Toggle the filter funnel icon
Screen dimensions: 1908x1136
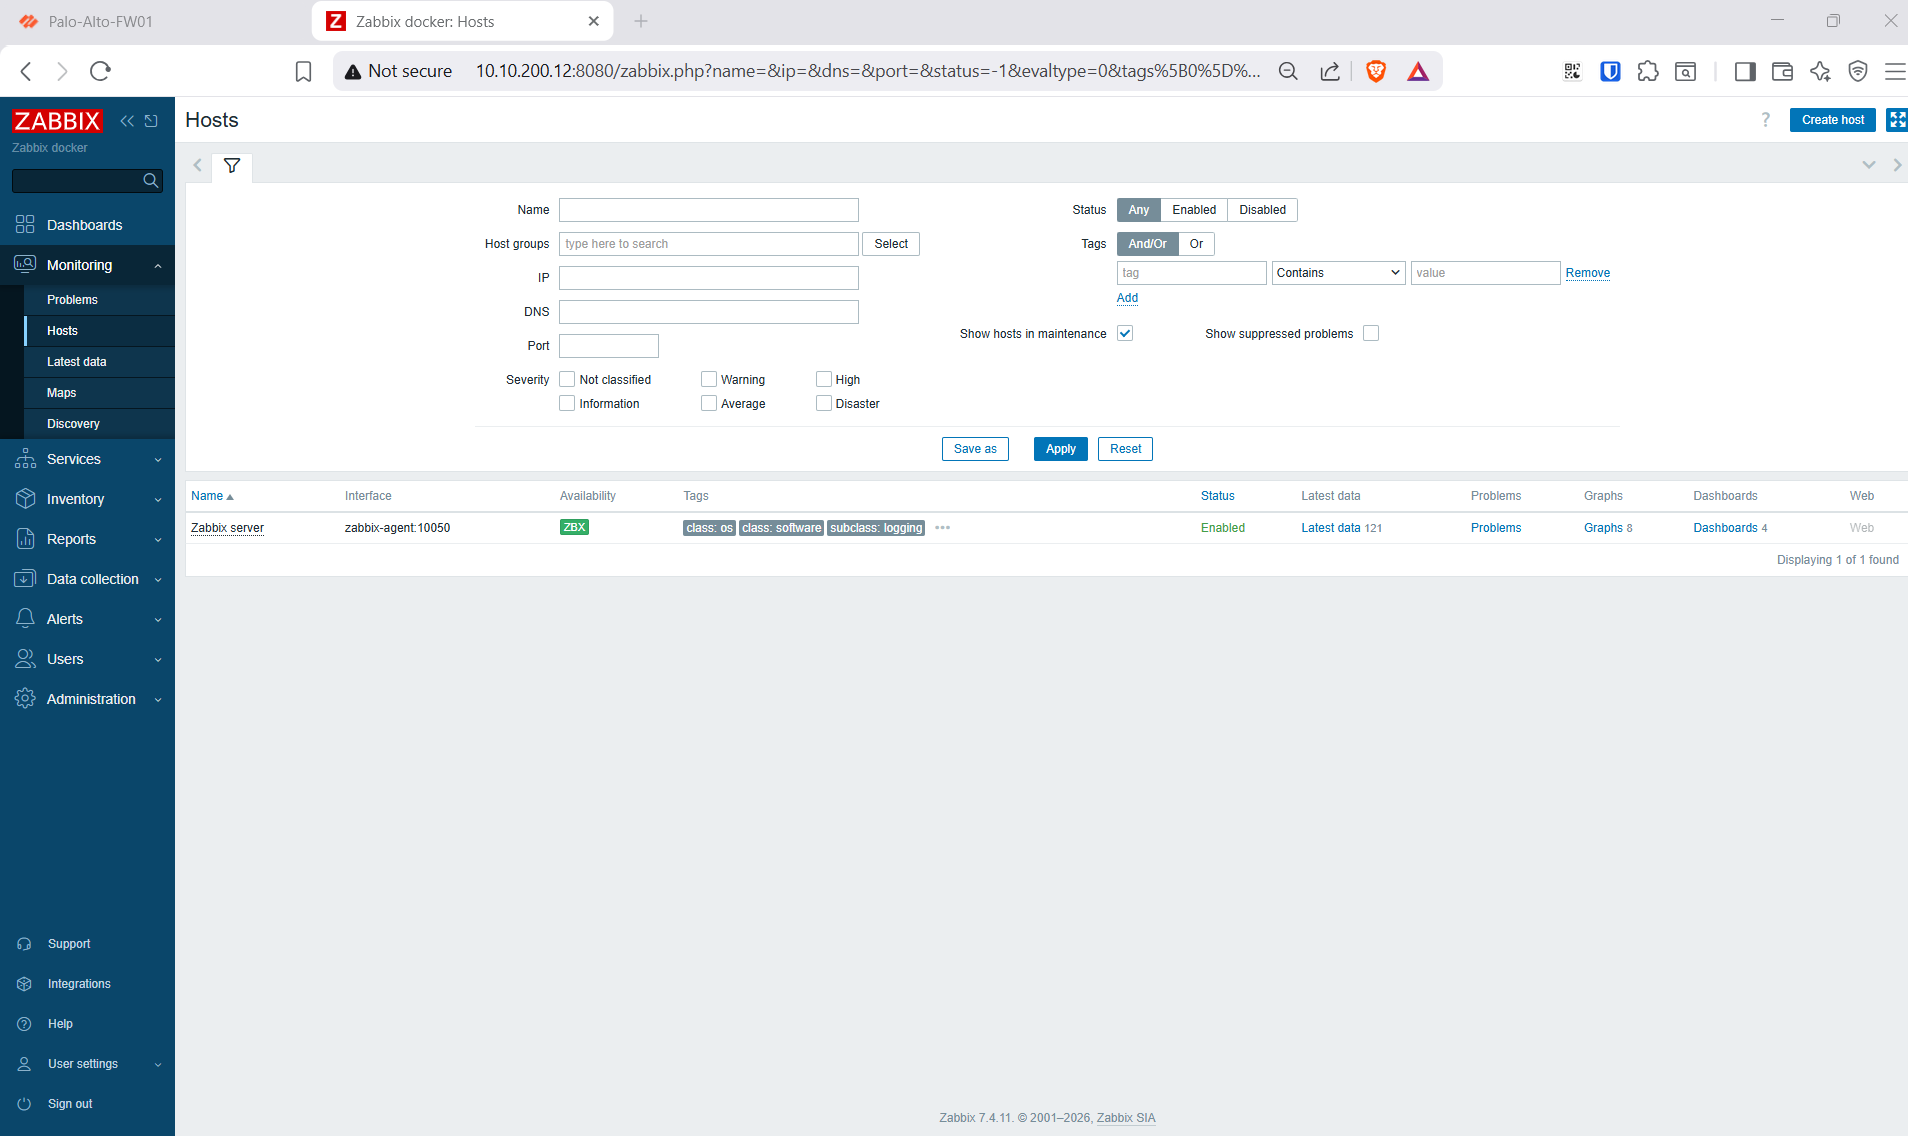pos(232,166)
